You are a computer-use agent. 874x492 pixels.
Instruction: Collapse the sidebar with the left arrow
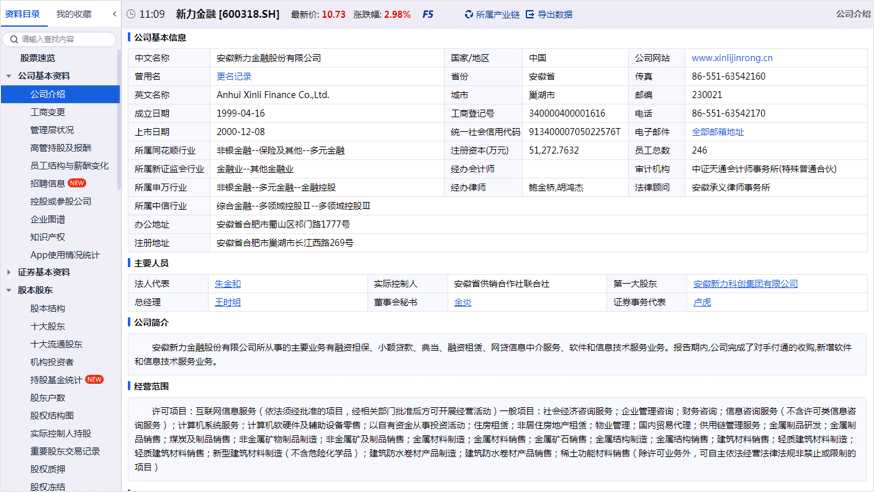pyautogui.click(x=114, y=14)
